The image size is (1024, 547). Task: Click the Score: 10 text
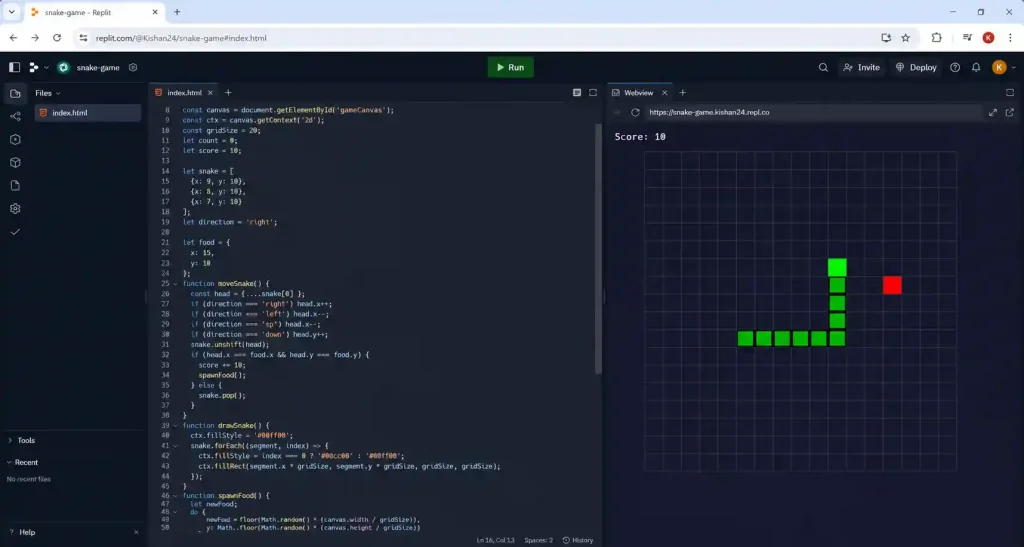point(640,136)
